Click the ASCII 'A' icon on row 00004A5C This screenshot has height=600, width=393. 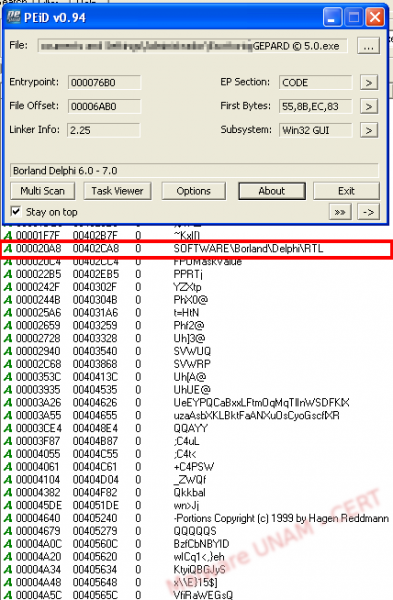(8, 595)
